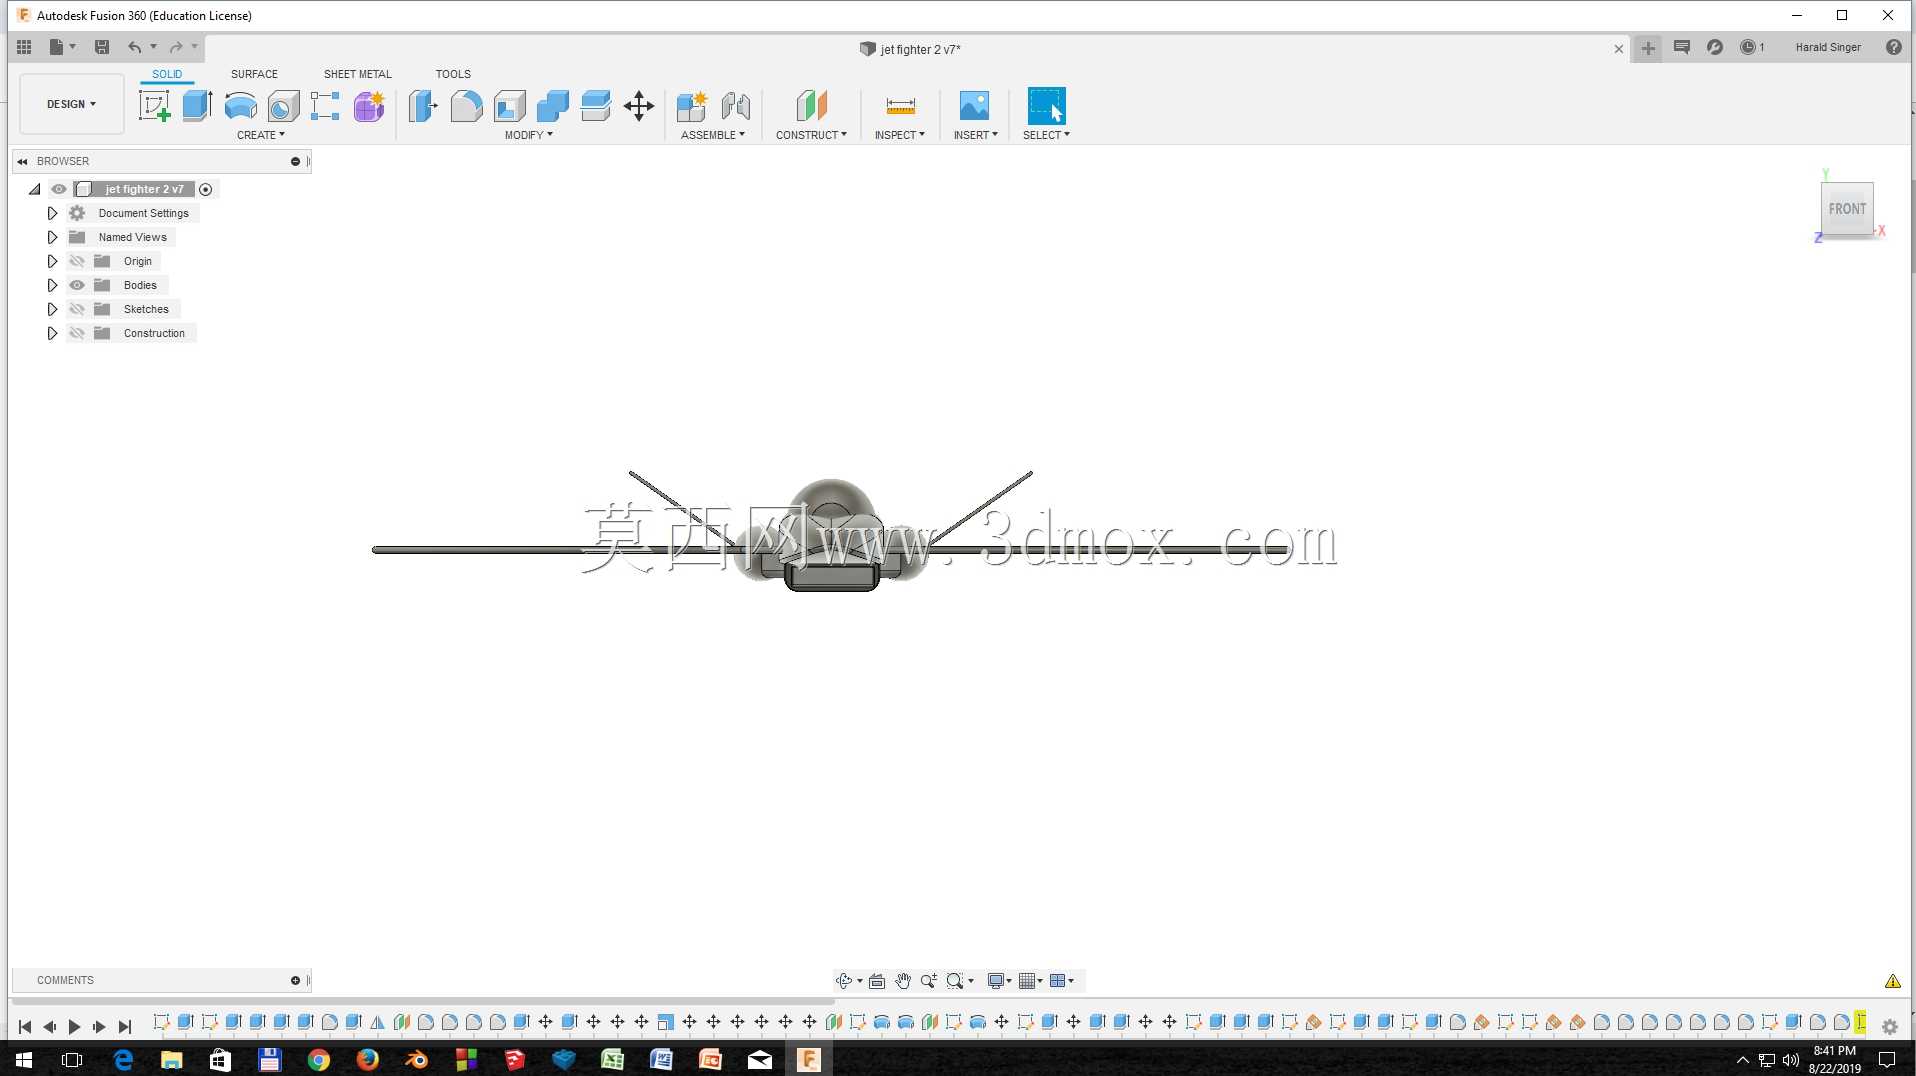Open the INSPECT dropdown menu
1916x1076 pixels.
pyautogui.click(x=899, y=135)
